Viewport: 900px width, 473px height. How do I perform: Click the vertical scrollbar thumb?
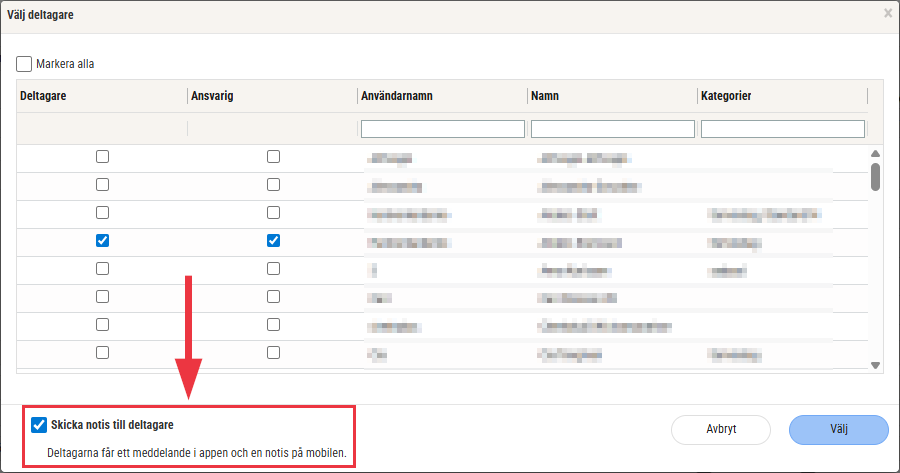pyautogui.click(x=875, y=176)
